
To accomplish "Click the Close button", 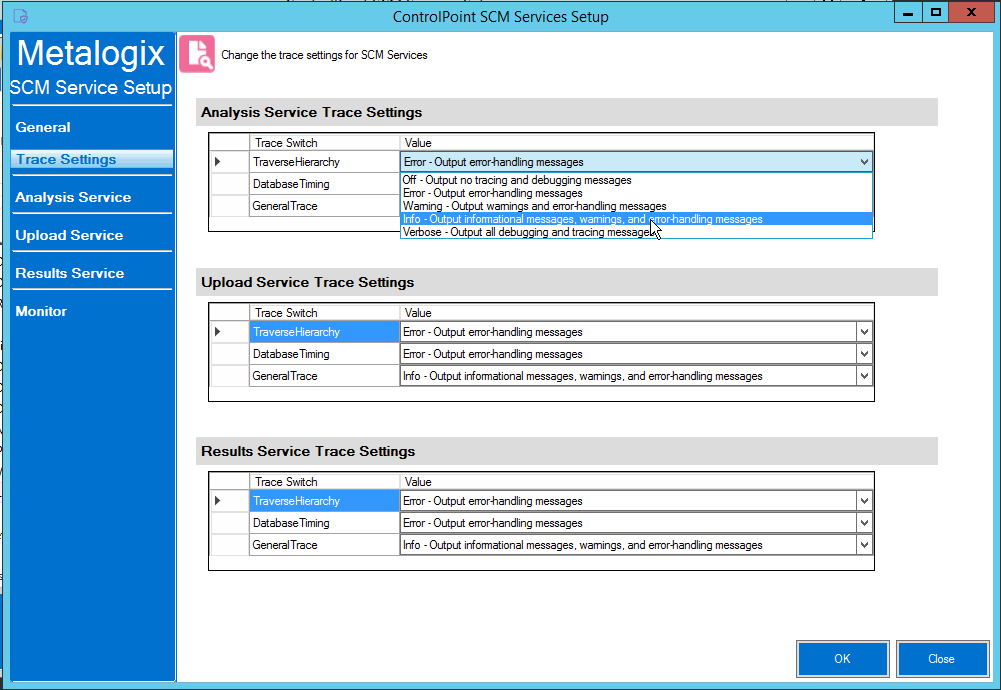I will (x=941, y=658).
